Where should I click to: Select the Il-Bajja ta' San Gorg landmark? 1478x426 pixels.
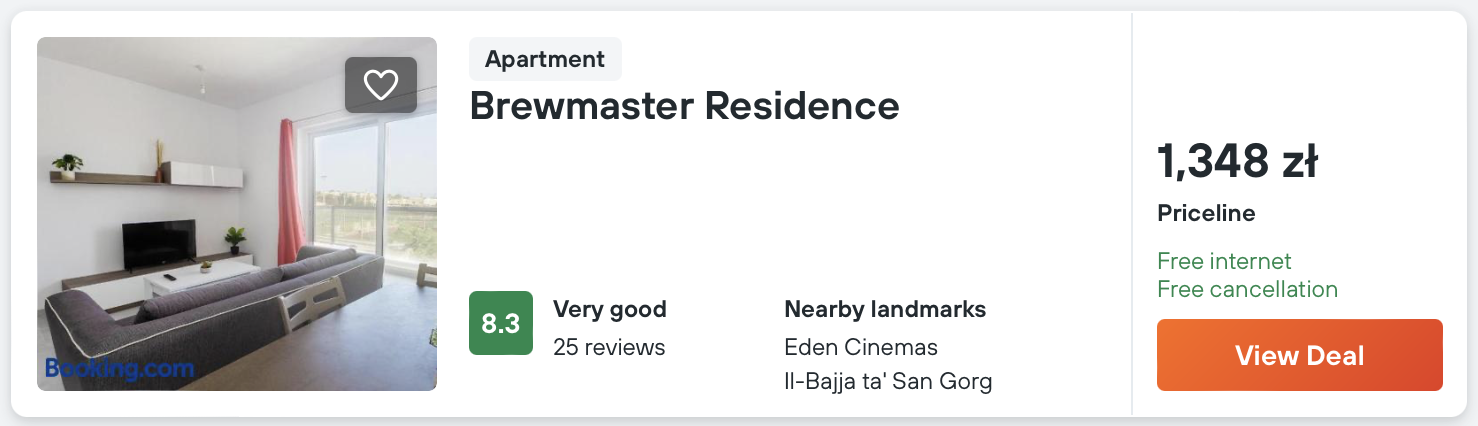[888, 381]
